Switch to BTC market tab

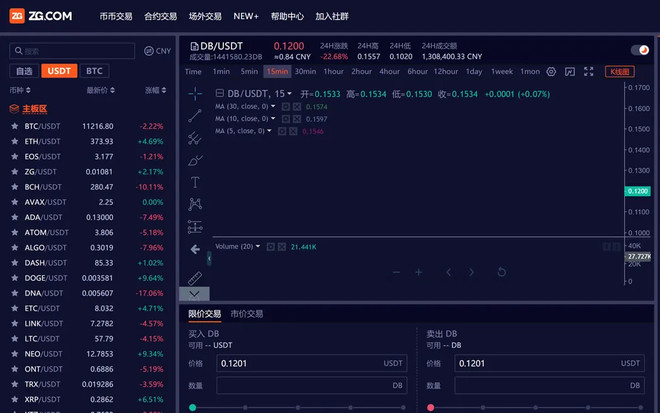pyautogui.click(x=94, y=71)
